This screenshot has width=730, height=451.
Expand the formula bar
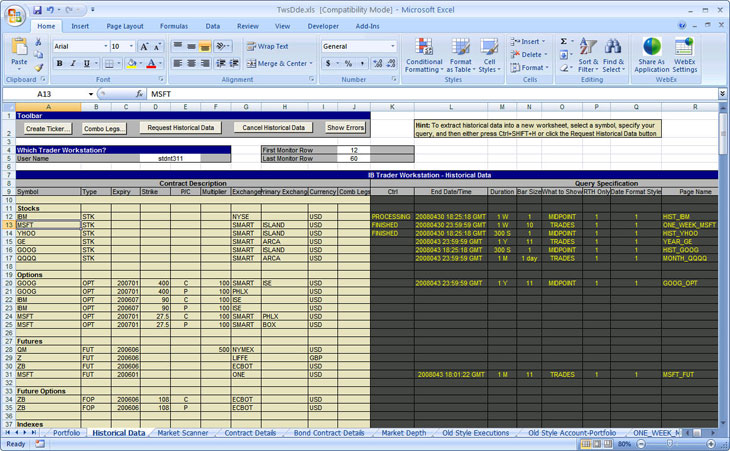722,94
